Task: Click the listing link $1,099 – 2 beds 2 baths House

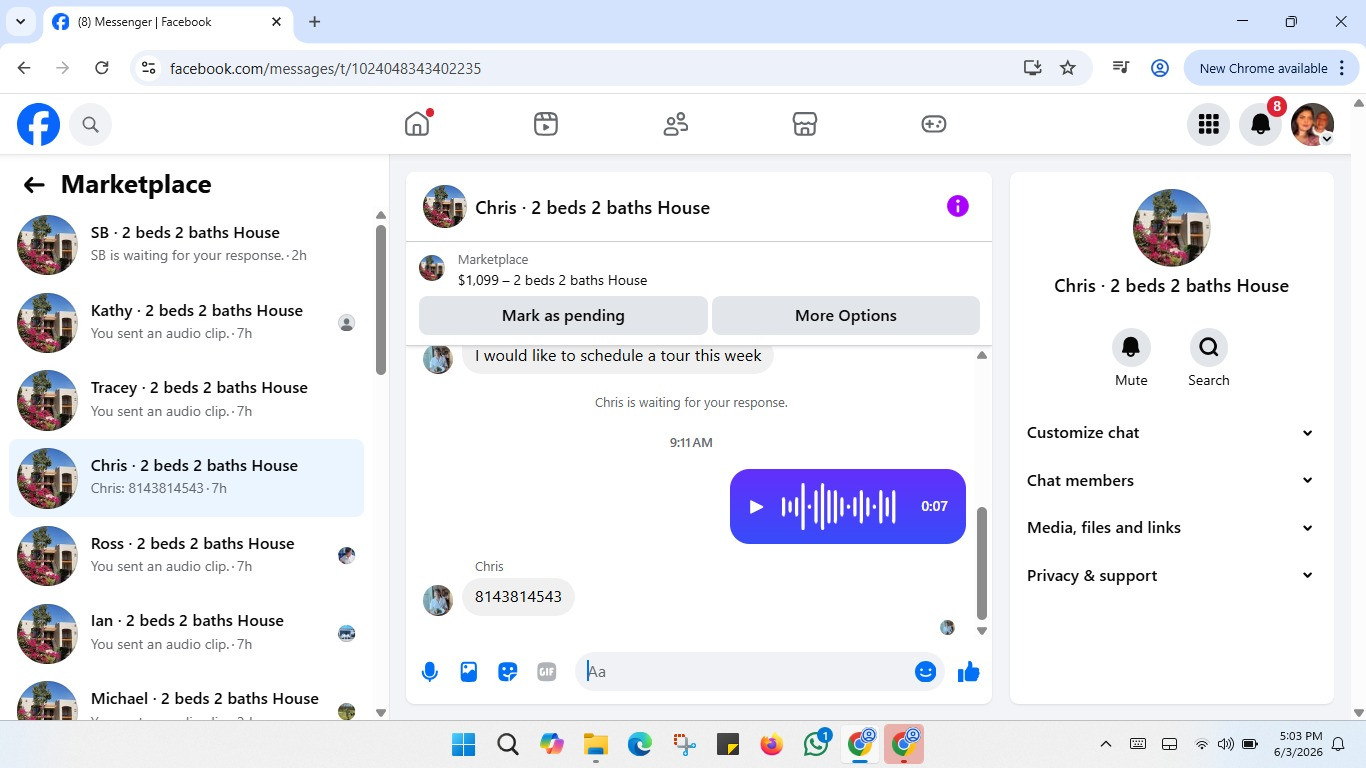Action: [552, 280]
